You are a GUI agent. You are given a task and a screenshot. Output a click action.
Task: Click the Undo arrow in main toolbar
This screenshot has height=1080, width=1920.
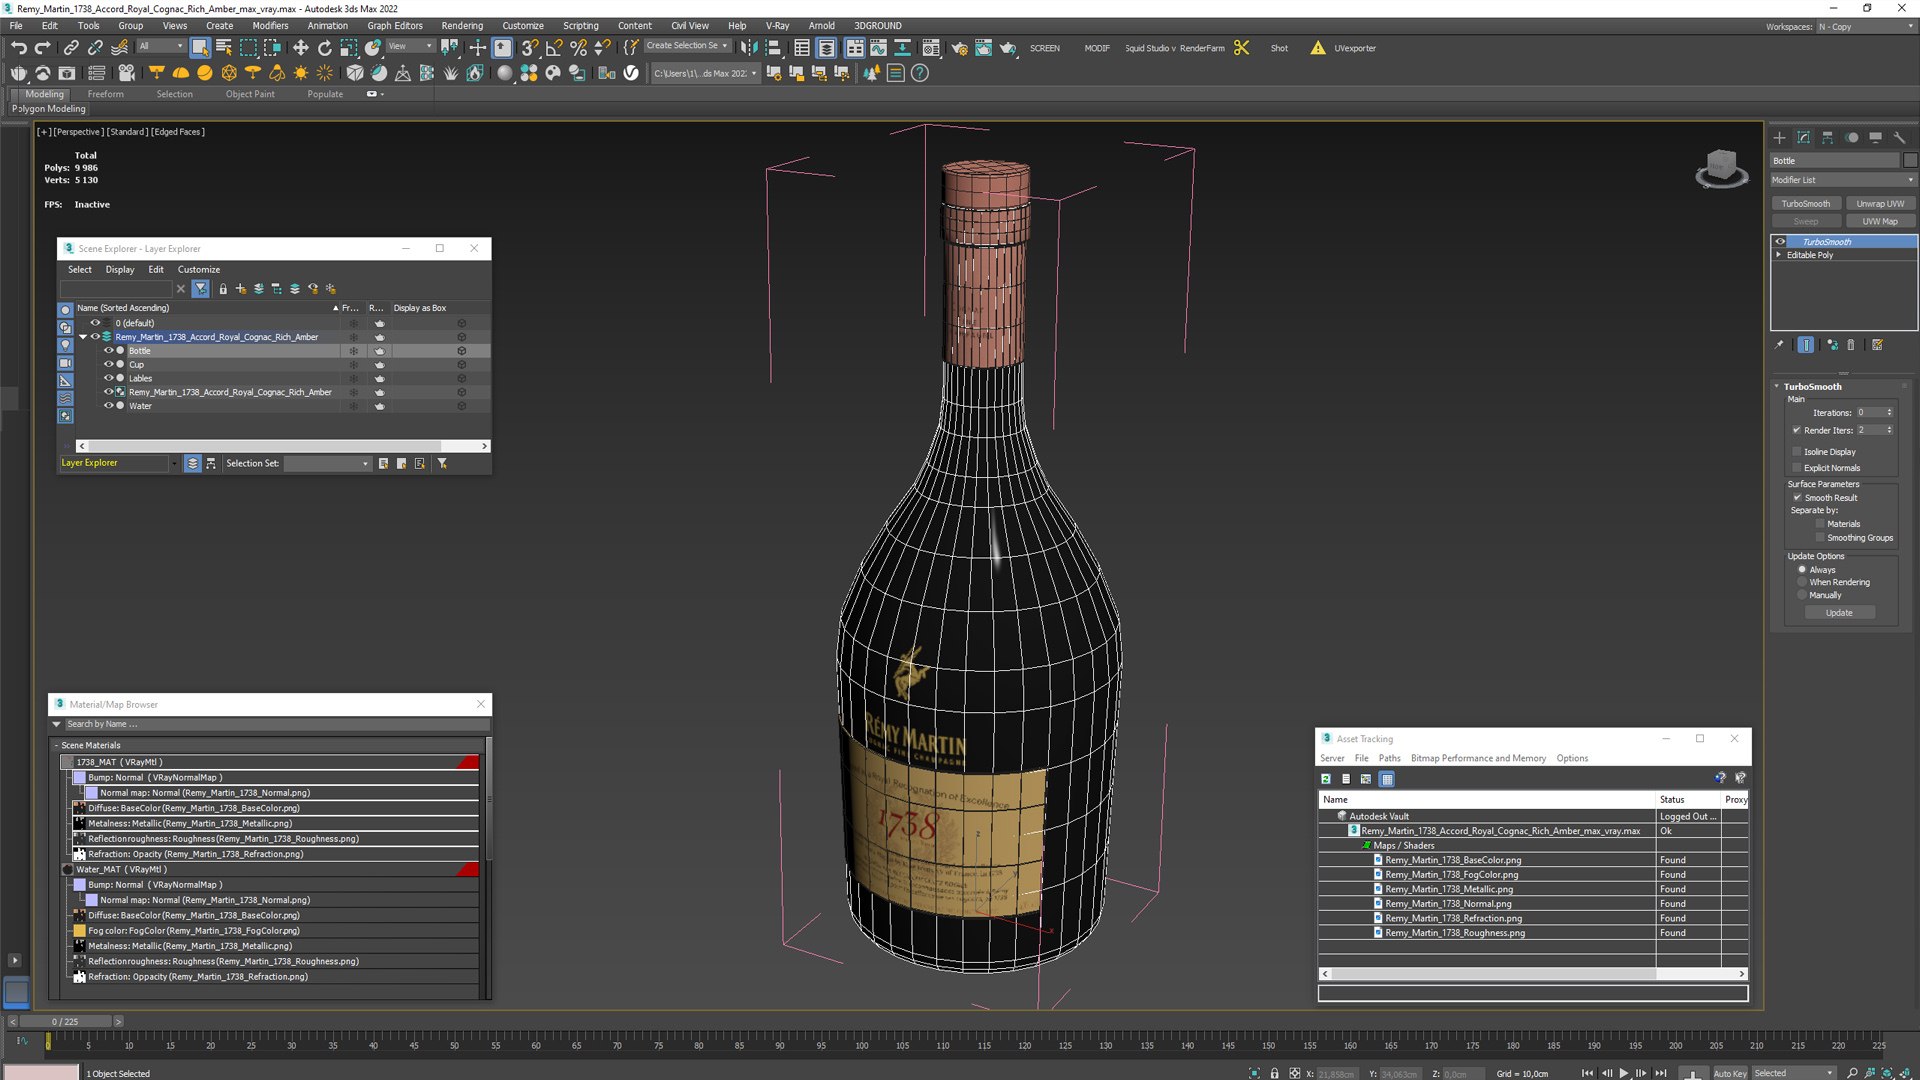[x=19, y=47]
